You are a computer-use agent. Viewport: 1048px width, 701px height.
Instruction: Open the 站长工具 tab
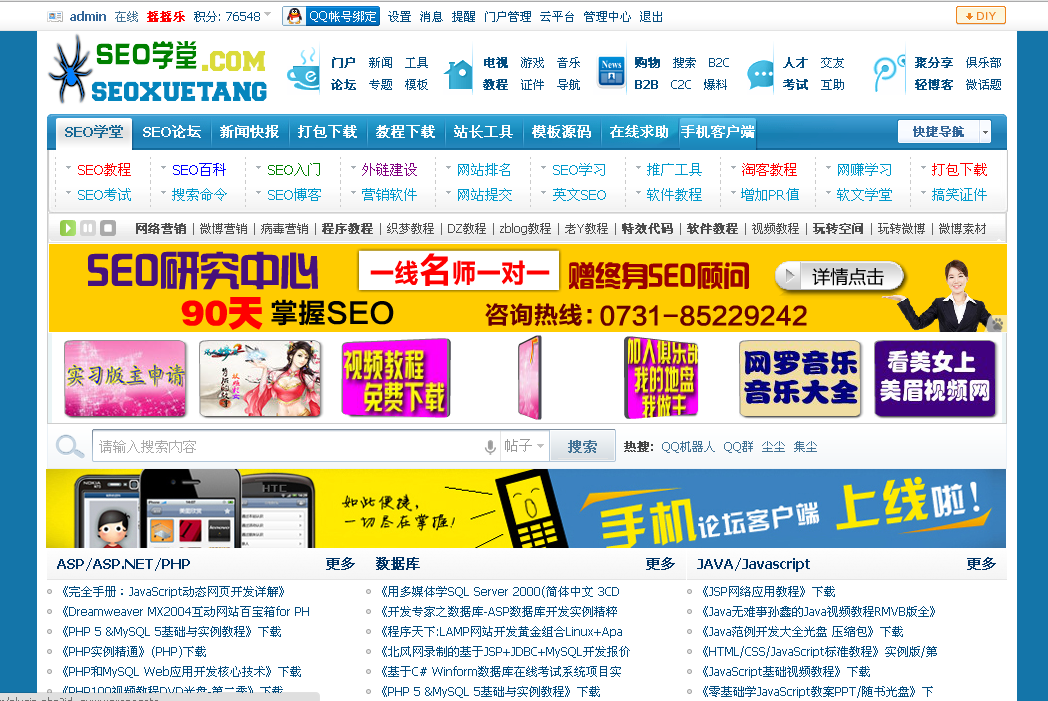click(x=483, y=132)
